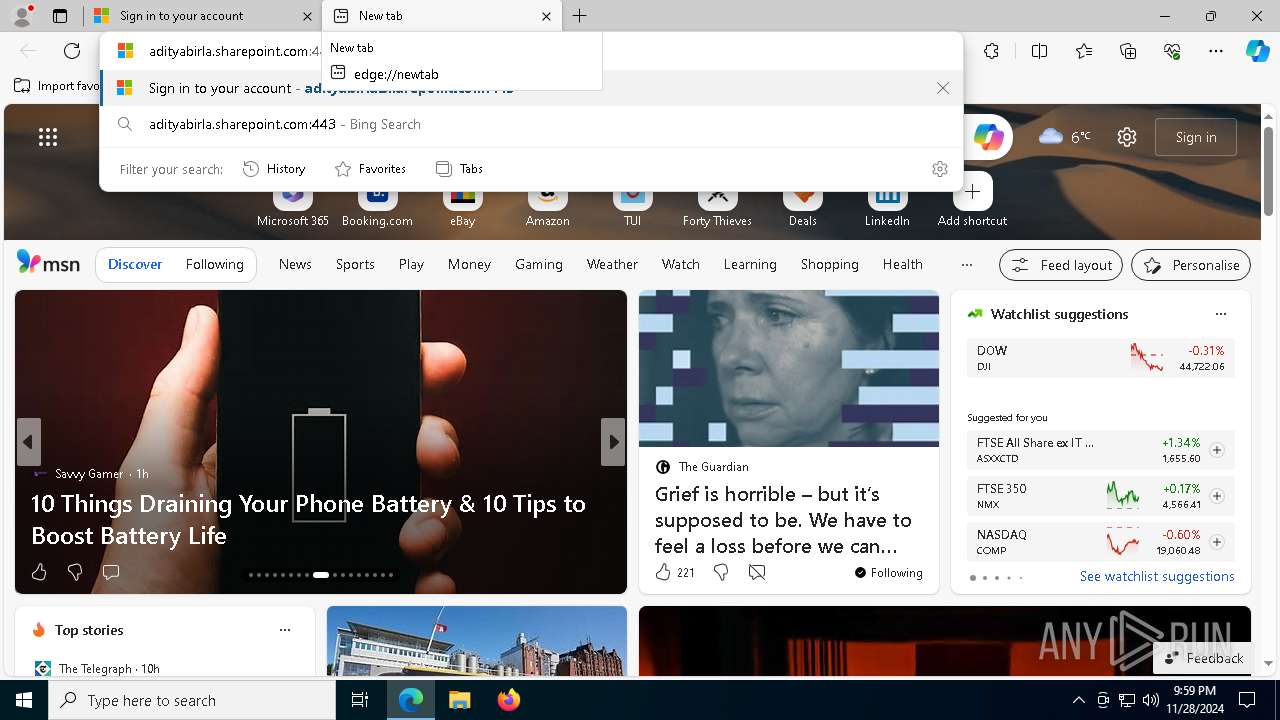Select the Discover tab
1280x720 pixels.
tap(135, 265)
